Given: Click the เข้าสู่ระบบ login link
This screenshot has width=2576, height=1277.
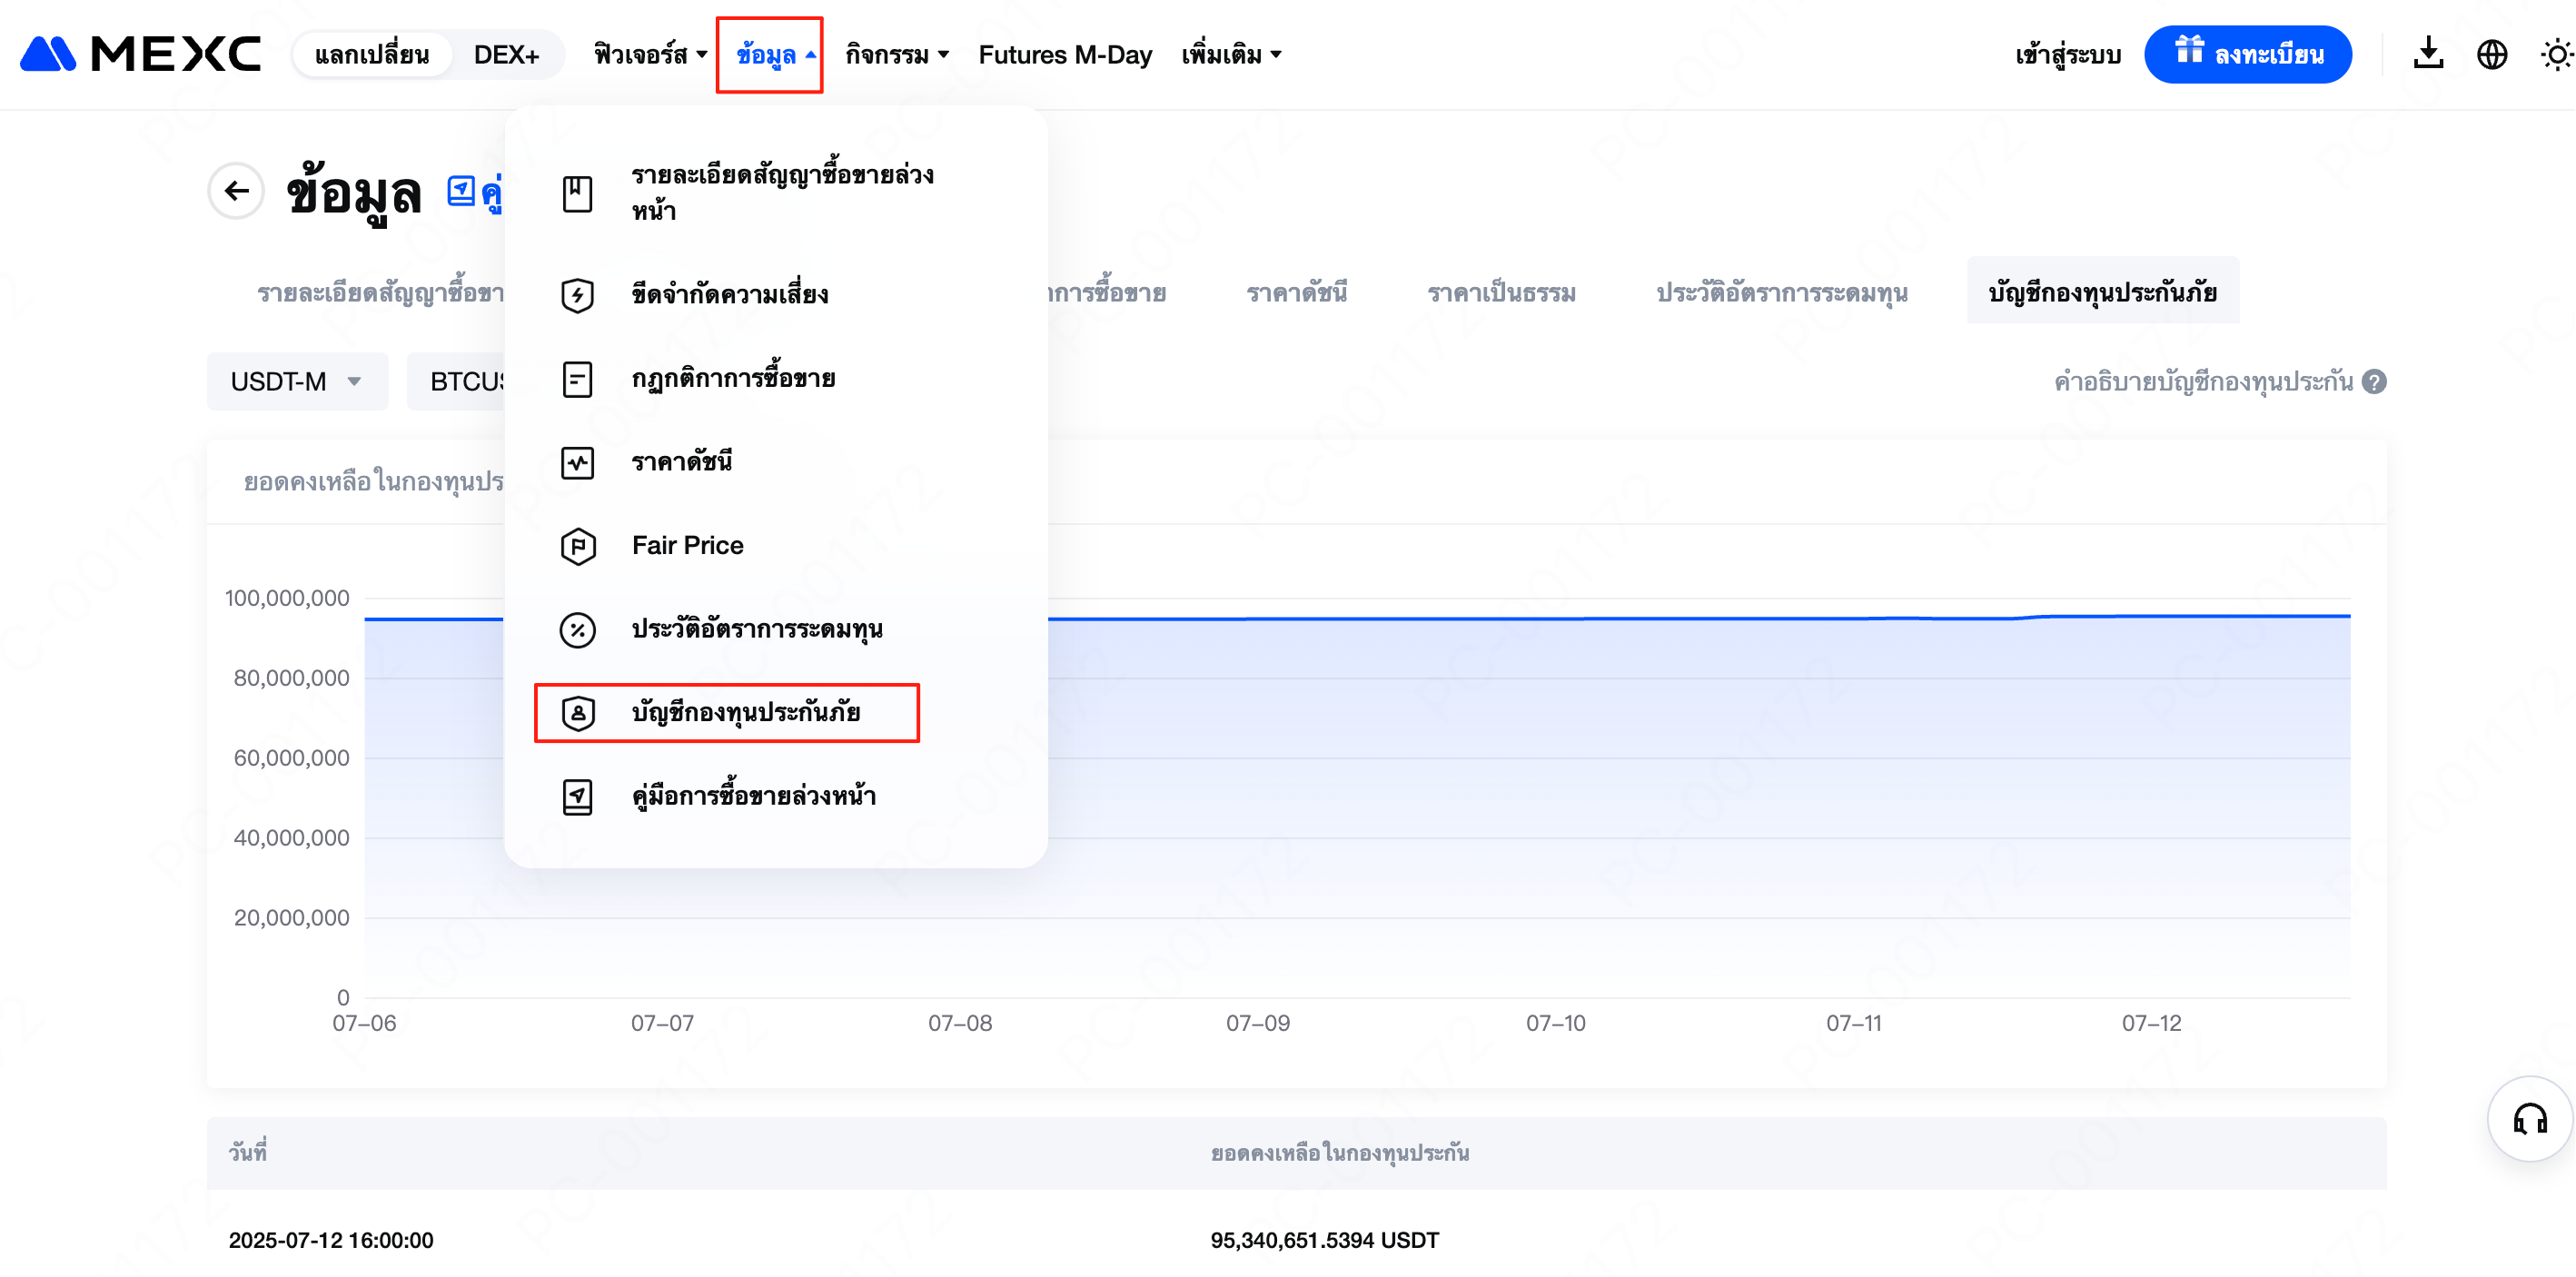Looking at the screenshot, I should tap(2067, 54).
